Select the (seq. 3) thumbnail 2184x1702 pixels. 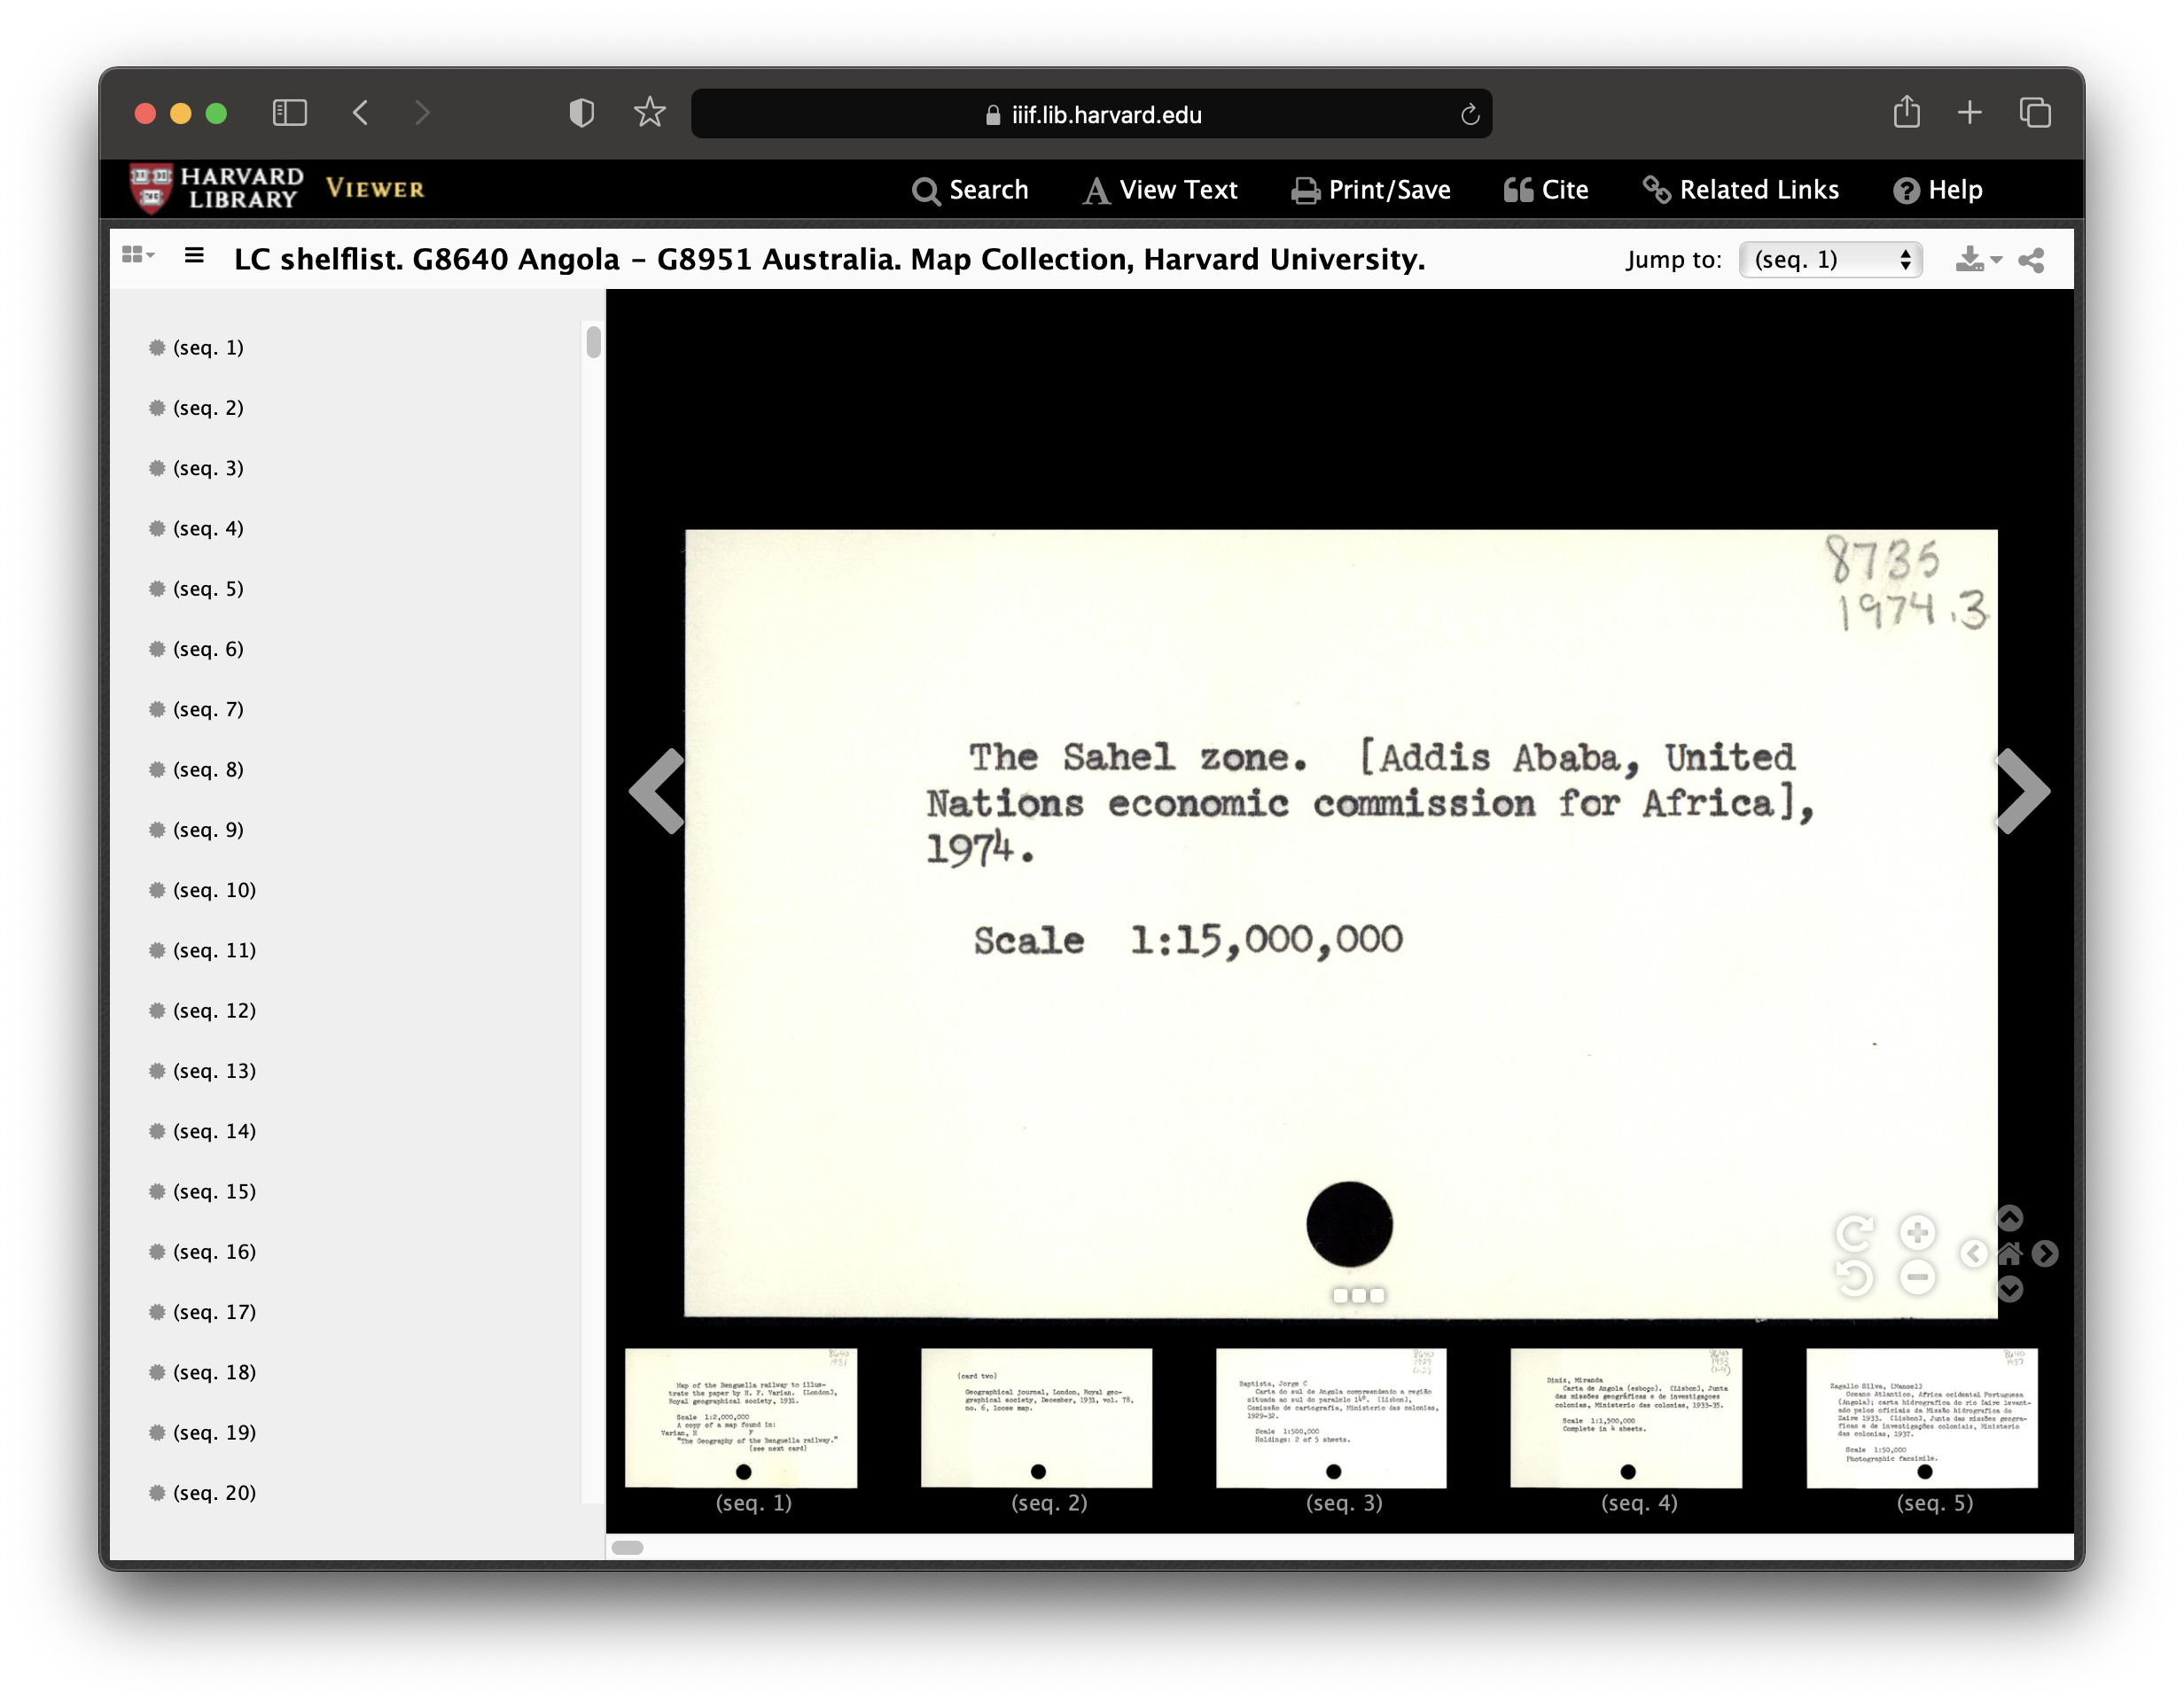coord(1331,1418)
